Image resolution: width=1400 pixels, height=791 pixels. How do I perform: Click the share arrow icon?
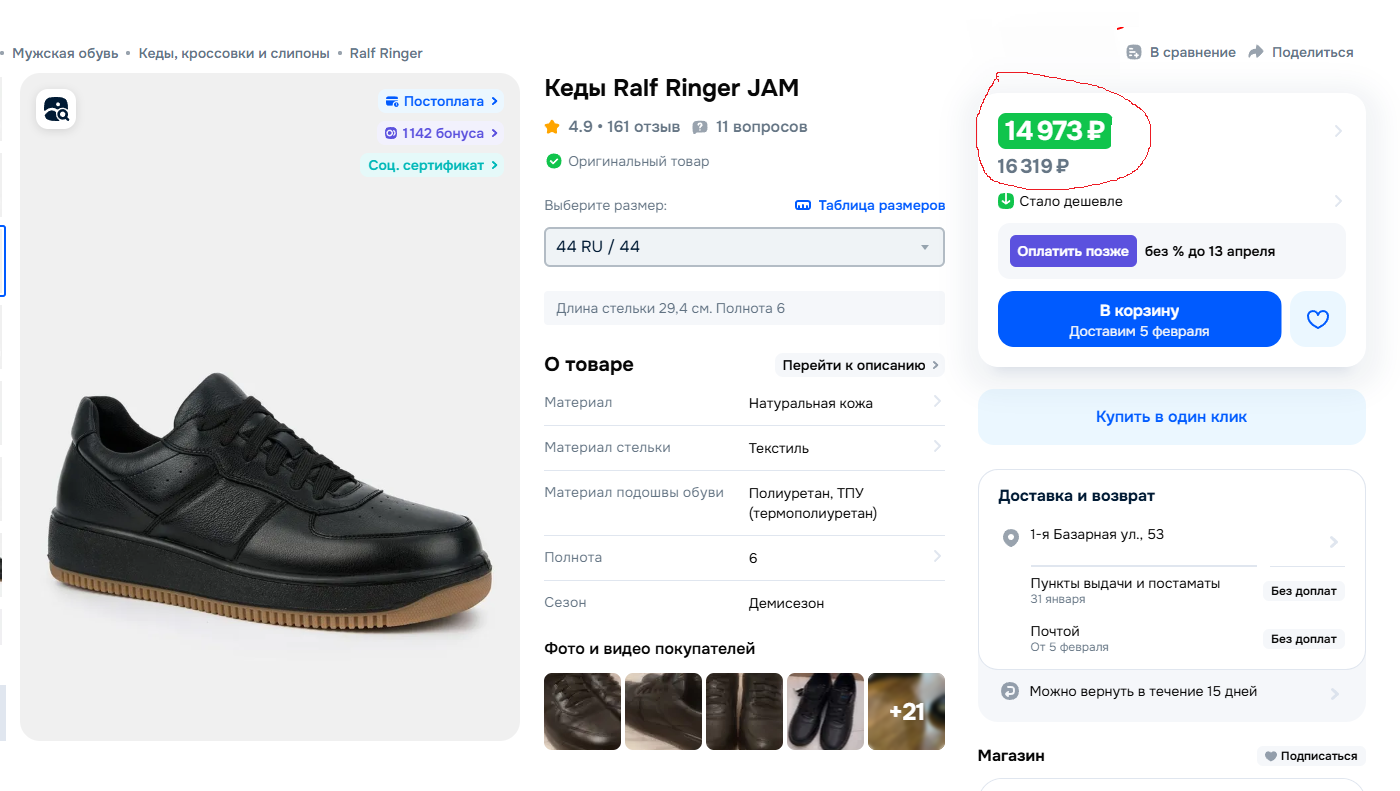pyautogui.click(x=1257, y=52)
